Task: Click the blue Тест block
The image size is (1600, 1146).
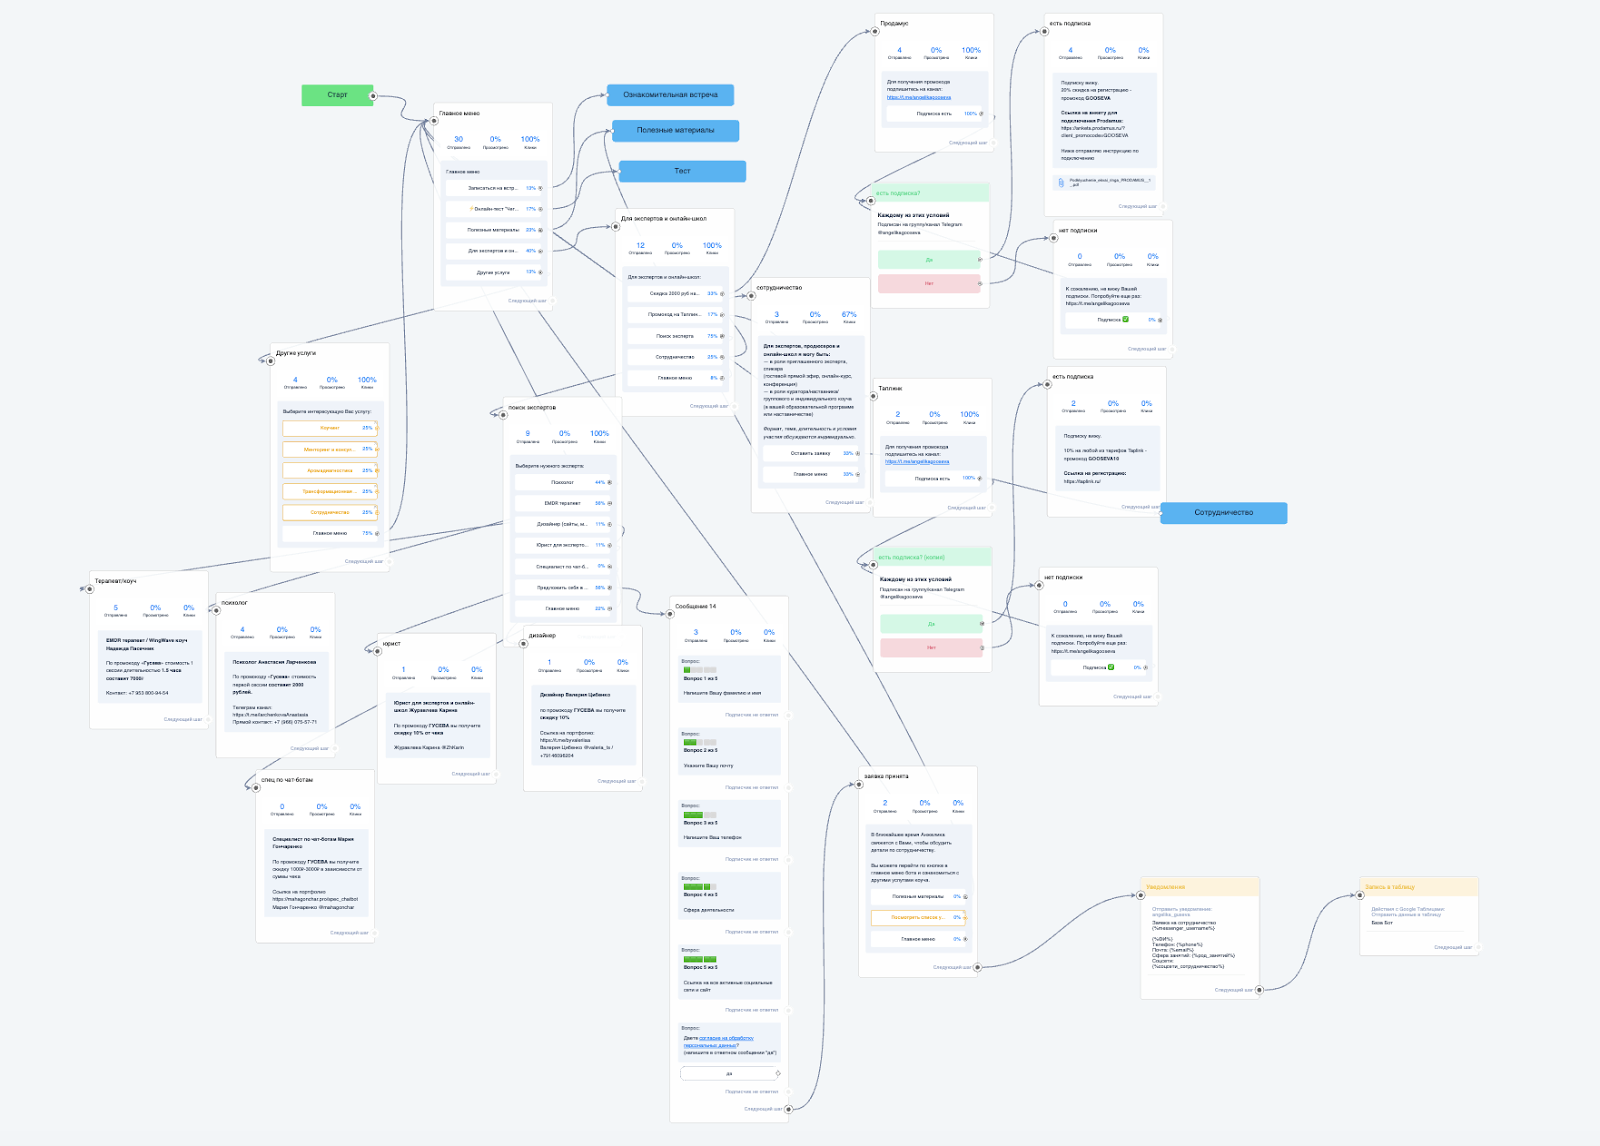Action: point(682,171)
